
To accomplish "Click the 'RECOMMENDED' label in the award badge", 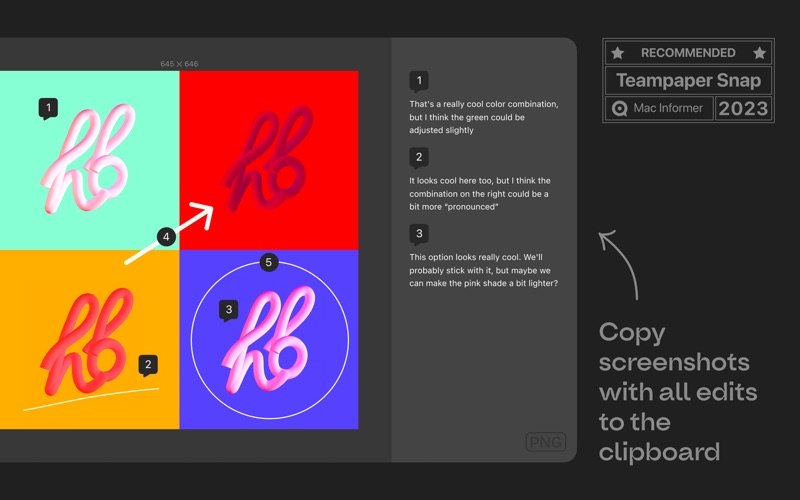I will (688, 53).
